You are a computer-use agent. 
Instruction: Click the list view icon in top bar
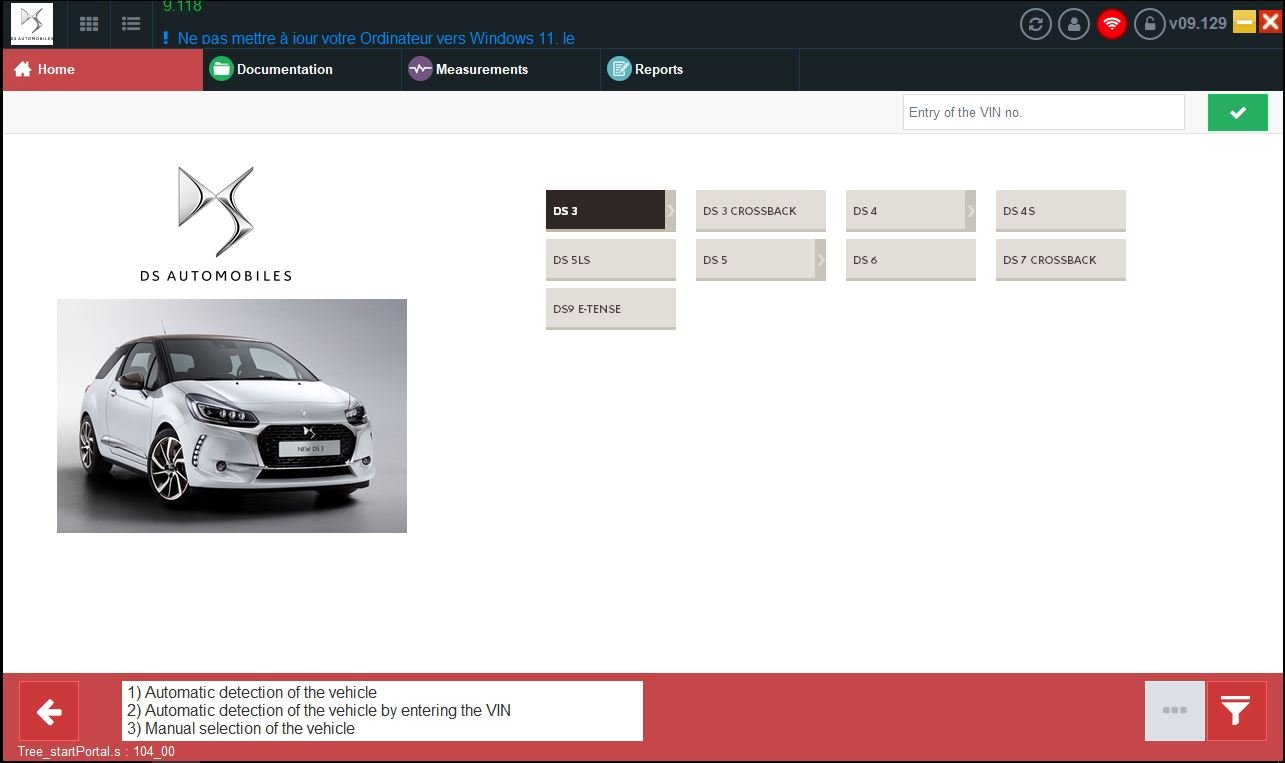click(x=130, y=24)
